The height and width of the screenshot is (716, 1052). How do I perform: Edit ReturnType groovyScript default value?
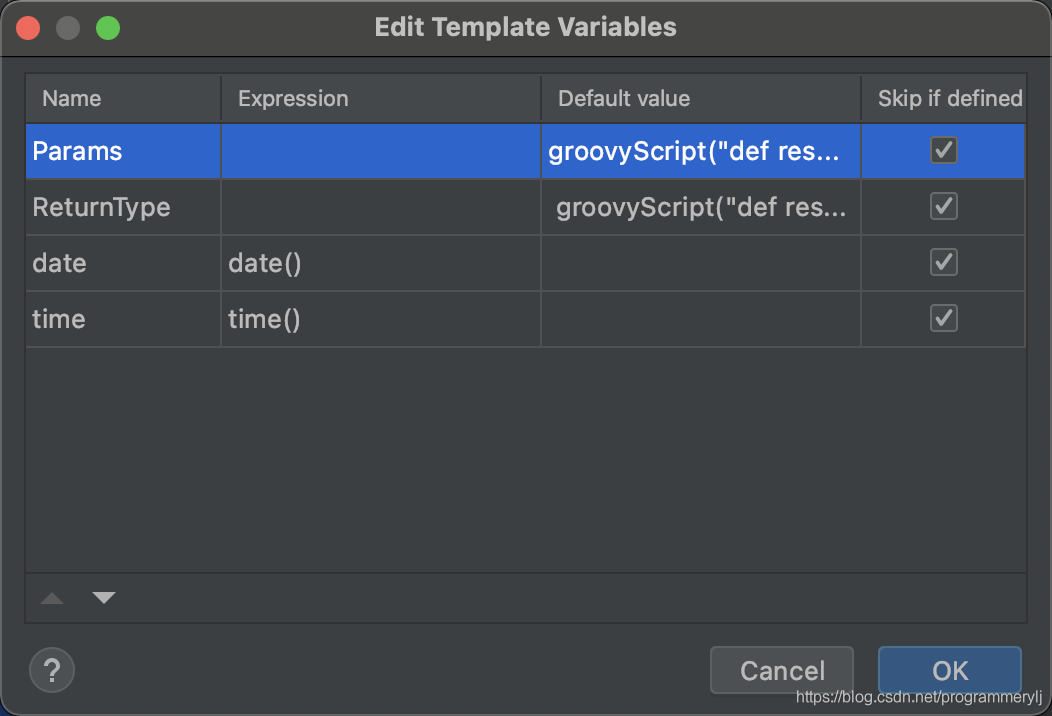[700, 207]
